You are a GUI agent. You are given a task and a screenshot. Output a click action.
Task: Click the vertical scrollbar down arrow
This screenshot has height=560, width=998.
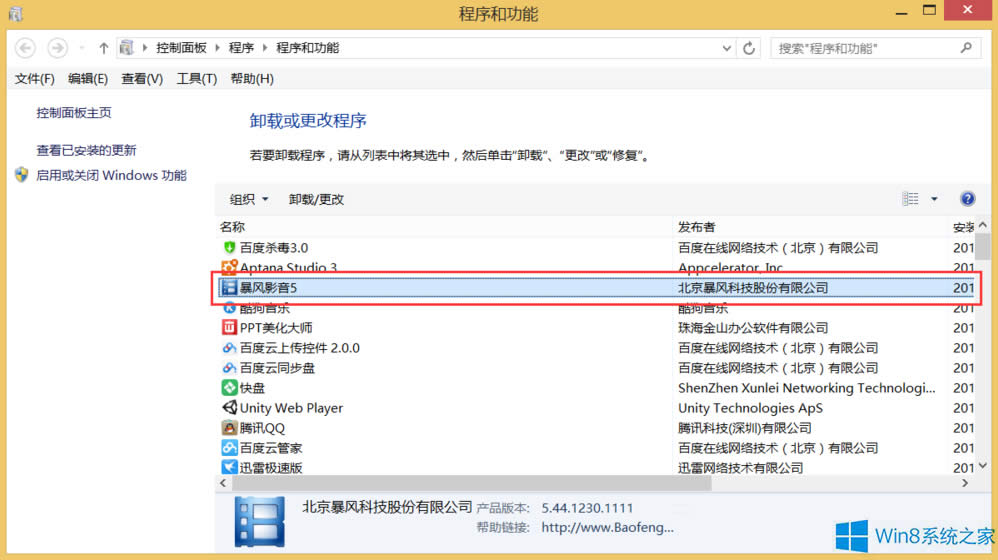click(x=983, y=466)
